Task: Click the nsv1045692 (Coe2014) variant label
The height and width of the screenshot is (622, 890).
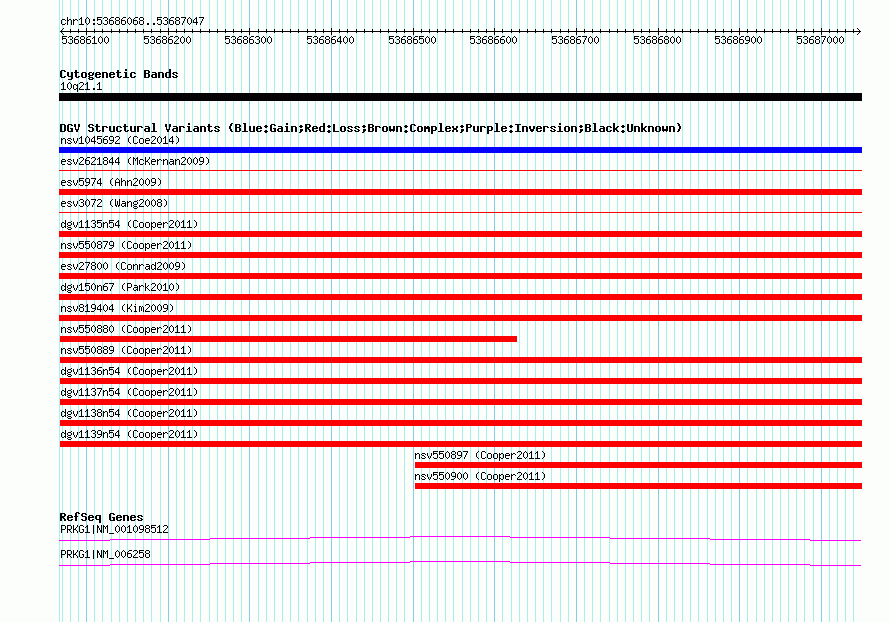Action: coord(120,140)
